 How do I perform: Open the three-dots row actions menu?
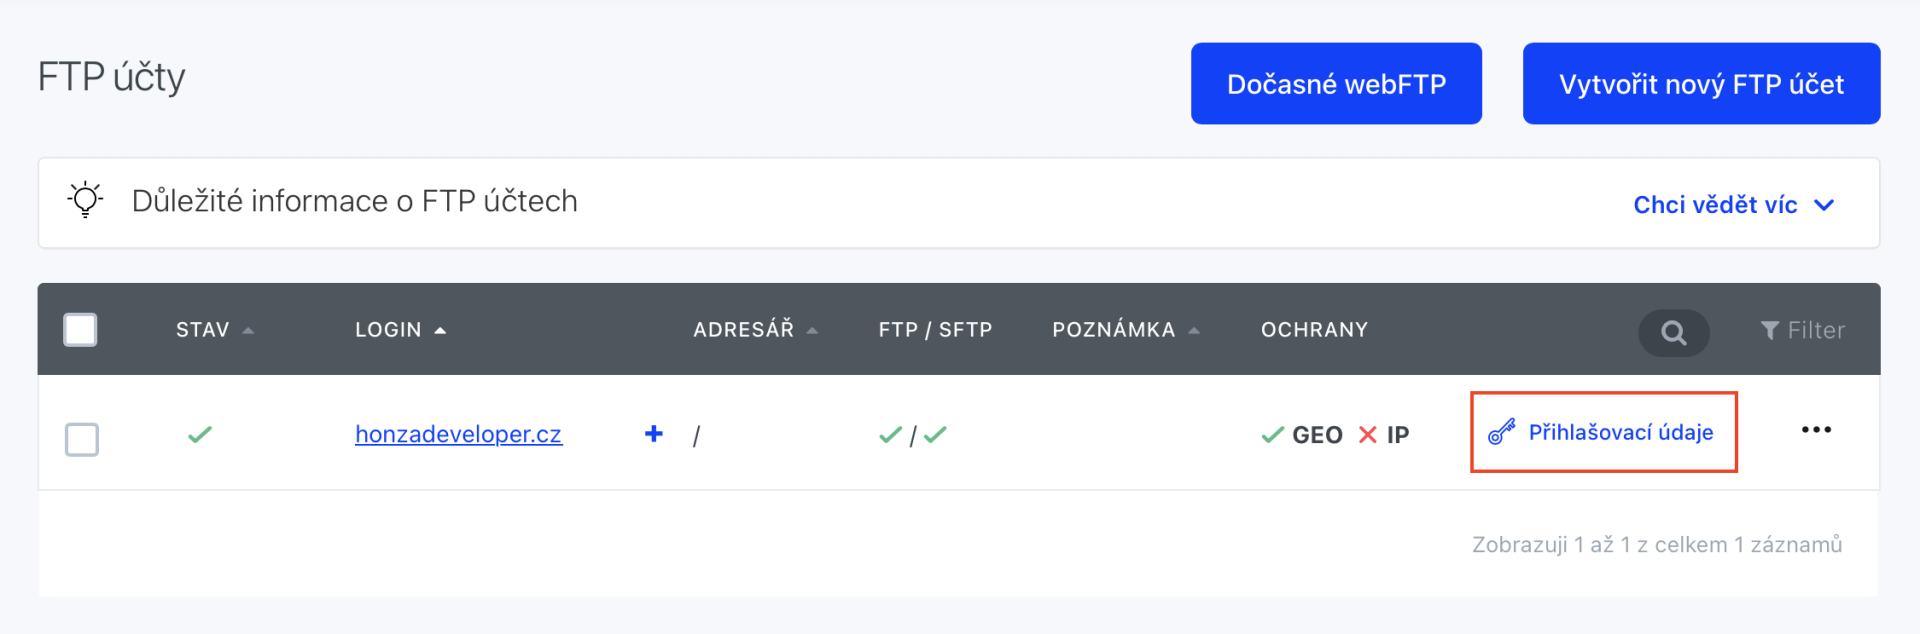1815,430
